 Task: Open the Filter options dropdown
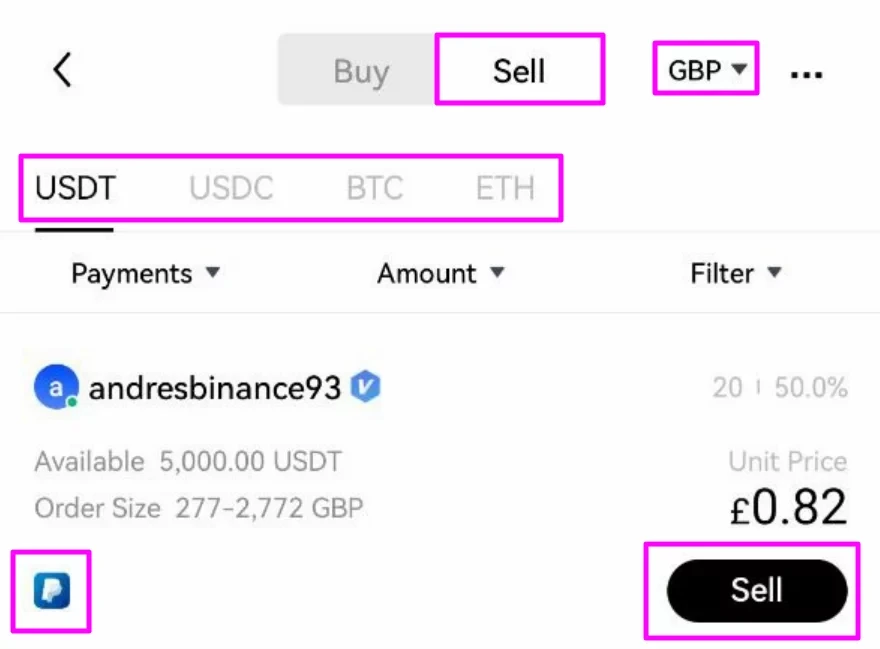(736, 273)
